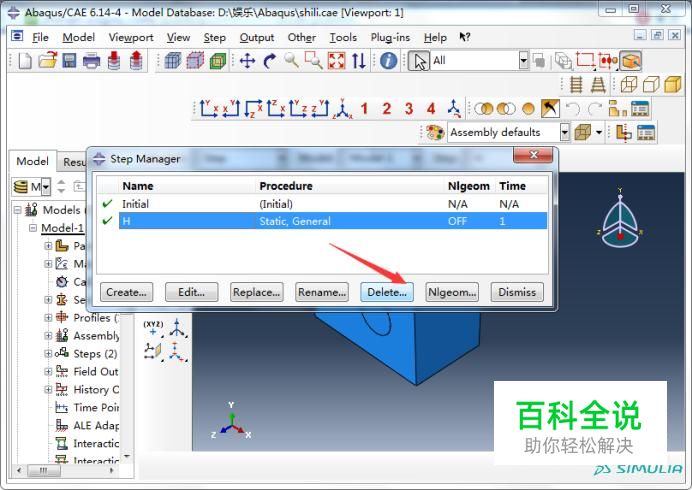Apply custom view number 4
The width and height of the screenshot is (692, 490).
pos(431,109)
